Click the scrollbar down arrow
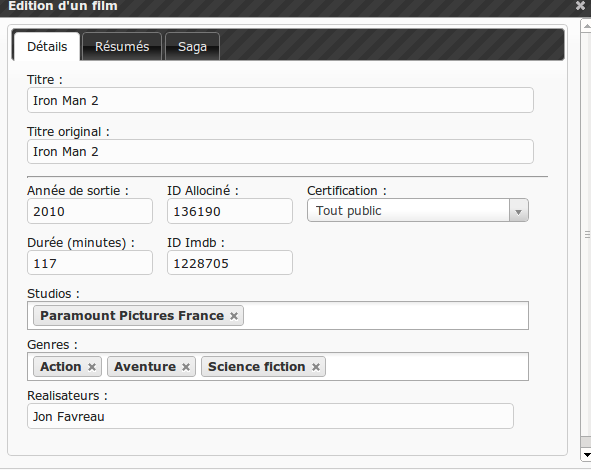The height and width of the screenshot is (470, 591). pos(586,455)
